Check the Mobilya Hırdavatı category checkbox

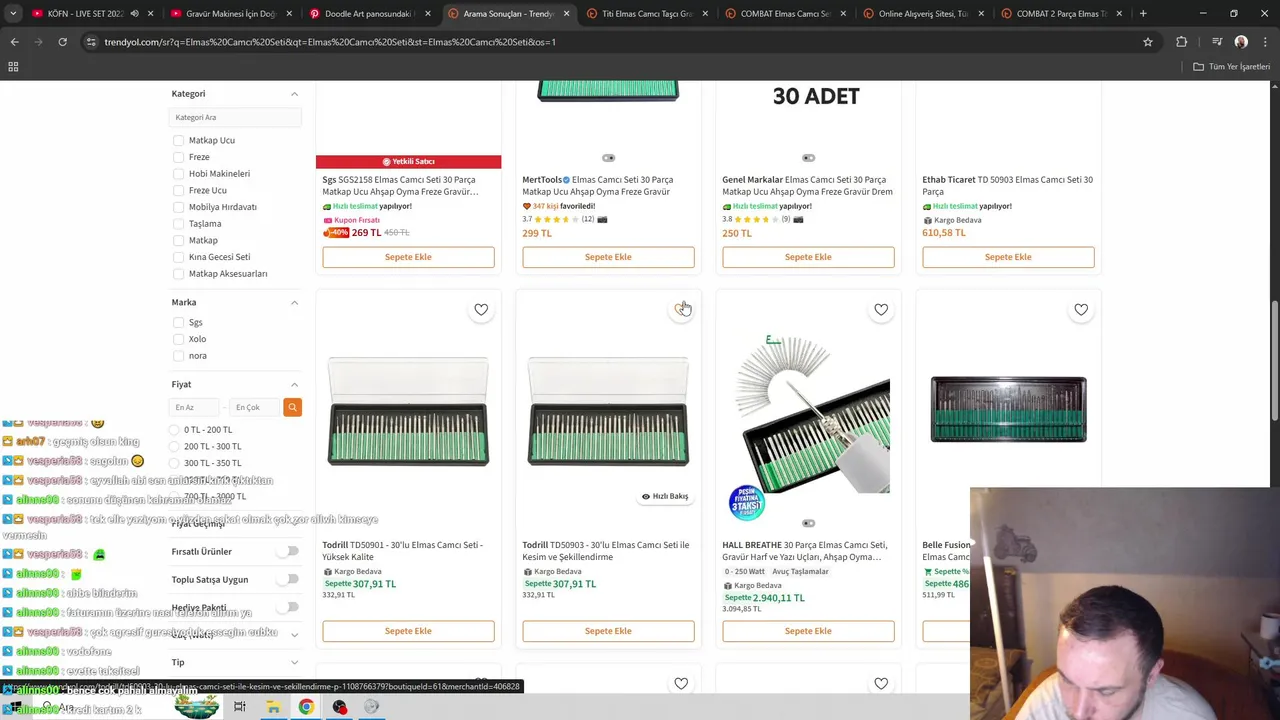click(x=178, y=207)
